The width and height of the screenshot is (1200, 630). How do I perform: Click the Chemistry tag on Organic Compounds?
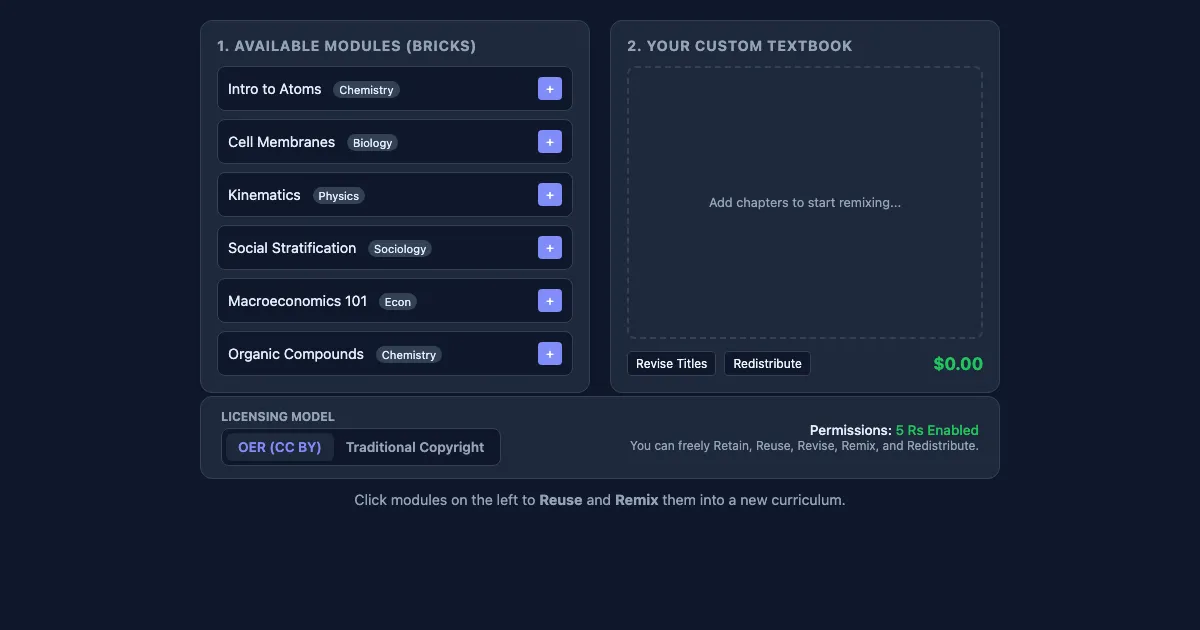[x=409, y=355]
